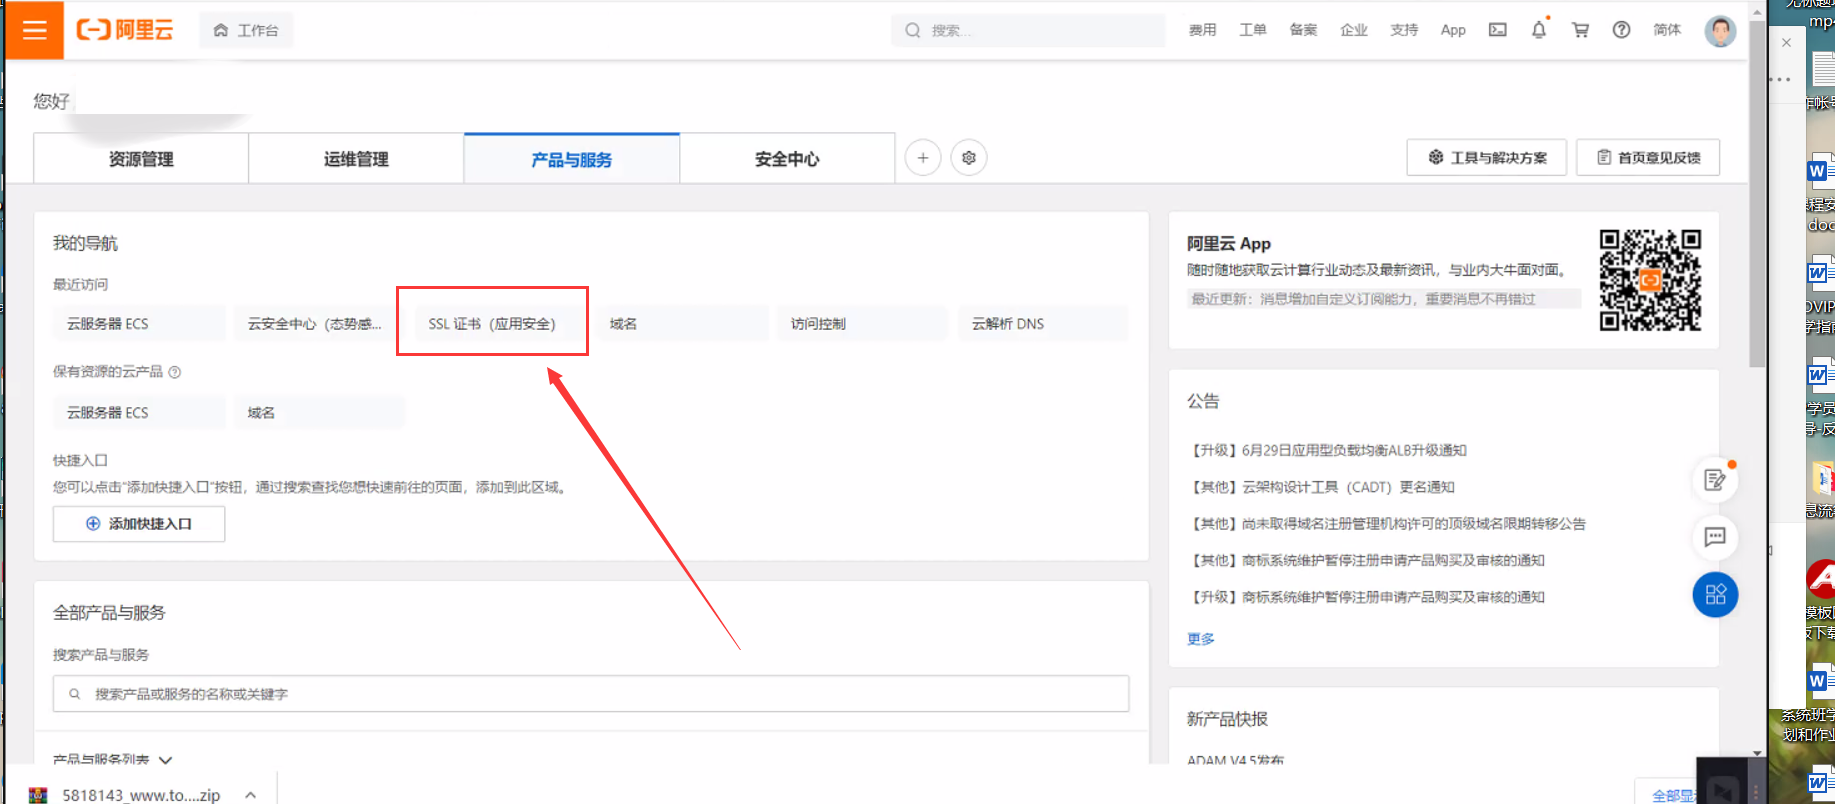Open SSL 证书 (应用安全) shortcut

[x=492, y=324]
